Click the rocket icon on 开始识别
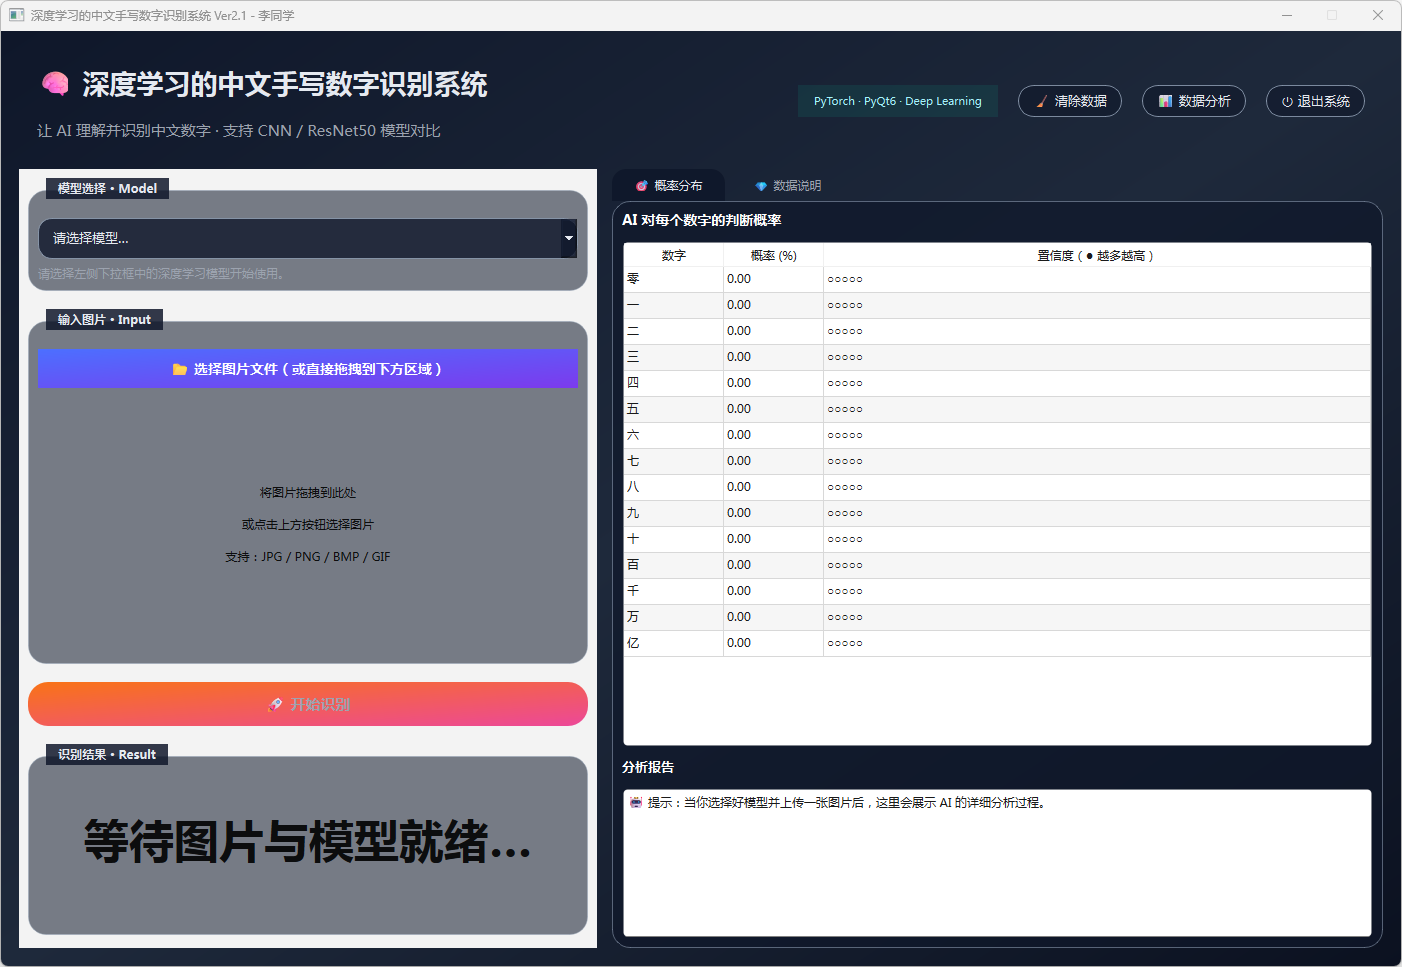Screen dimensions: 1402x967 point(276,705)
